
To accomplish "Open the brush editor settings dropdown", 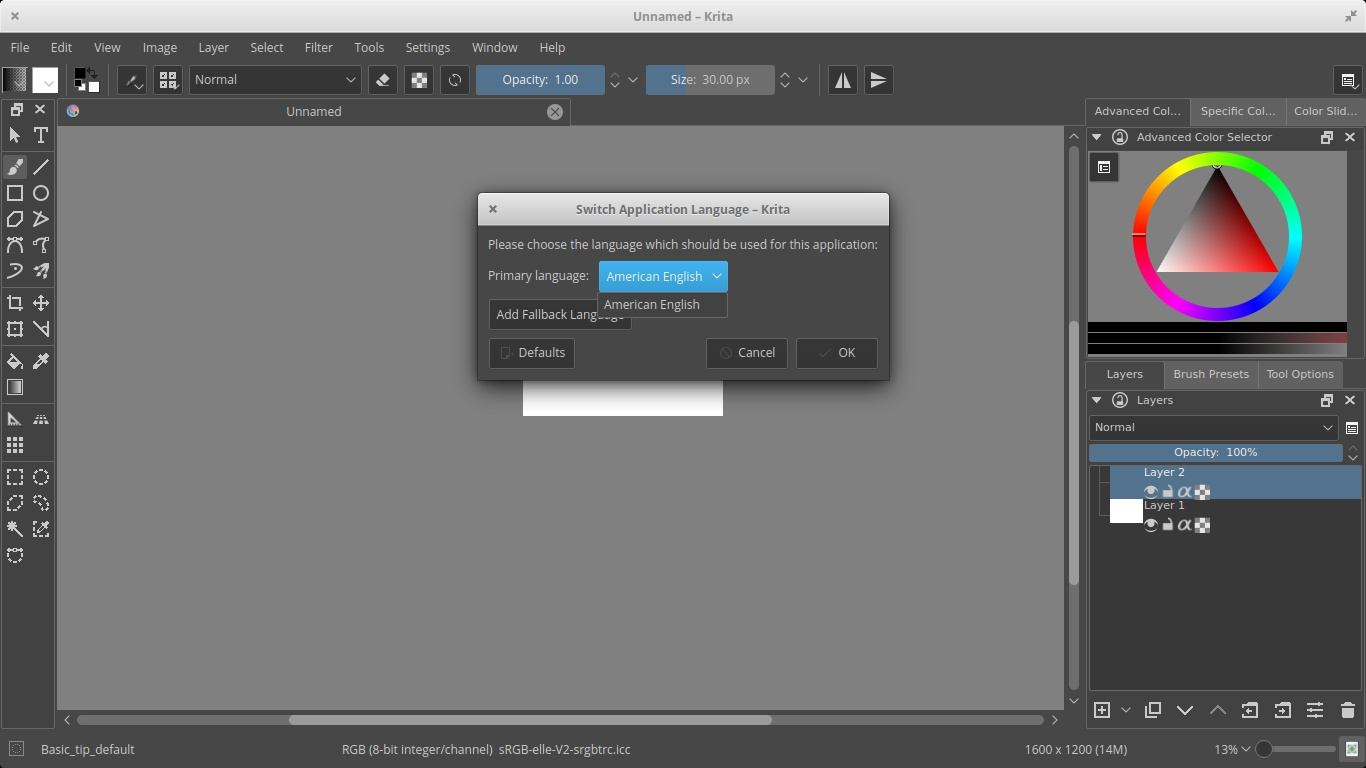I will [132, 80].
